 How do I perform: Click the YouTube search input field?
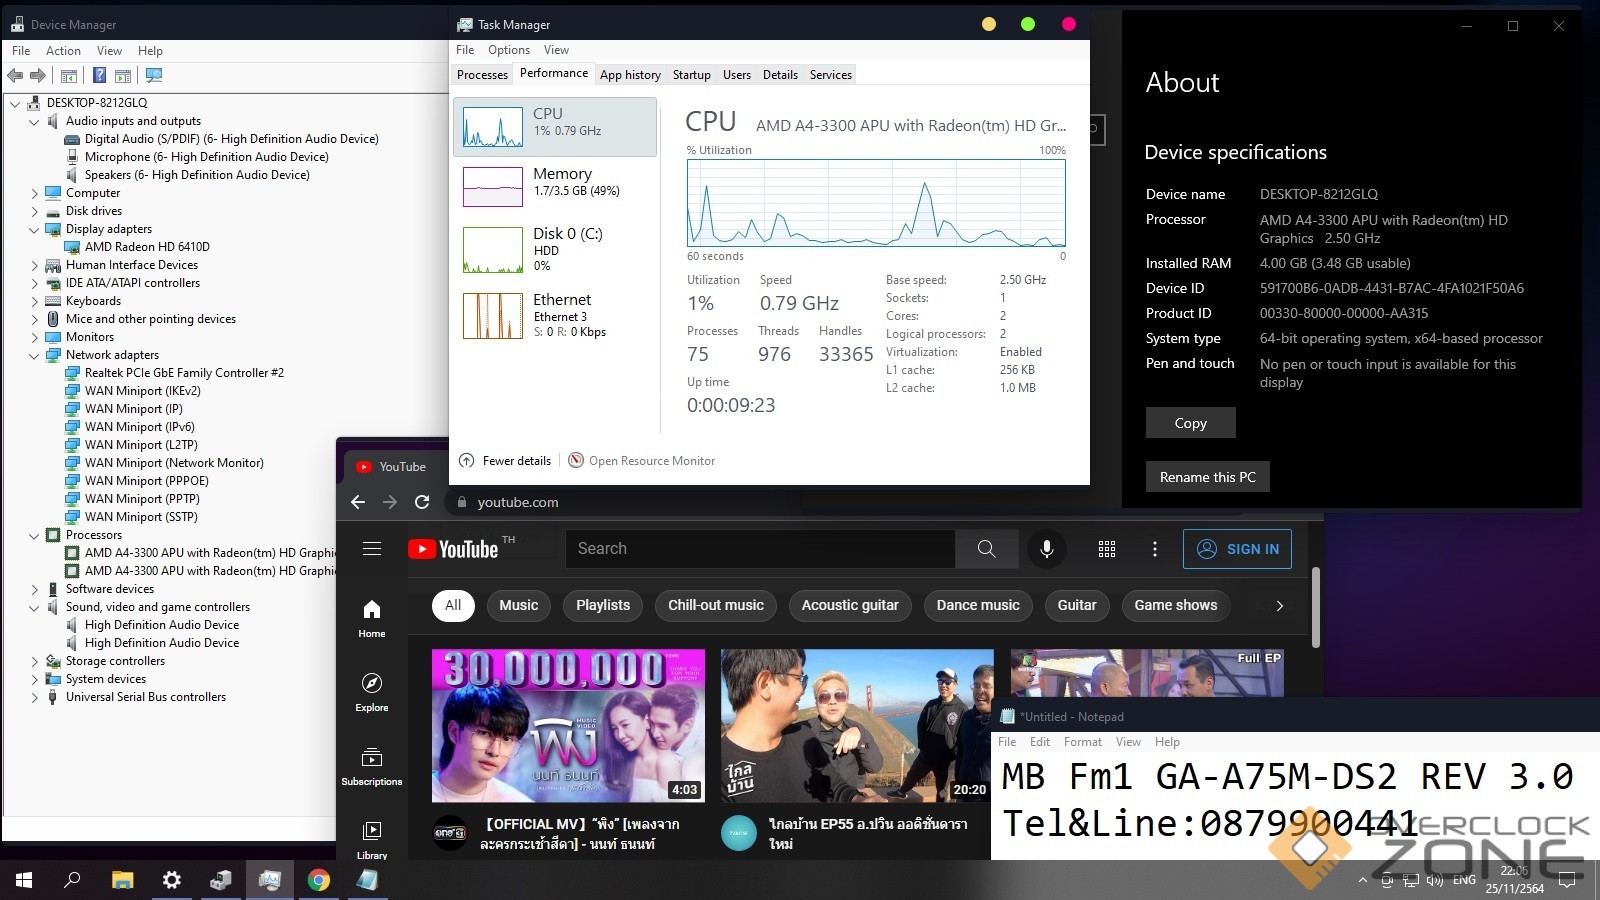tap(760, 549)
